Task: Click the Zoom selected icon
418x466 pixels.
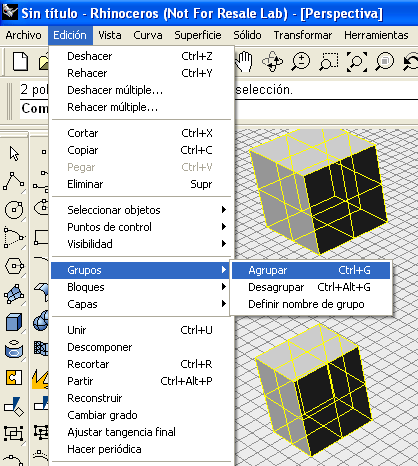Action: click(x=385, y=62)
